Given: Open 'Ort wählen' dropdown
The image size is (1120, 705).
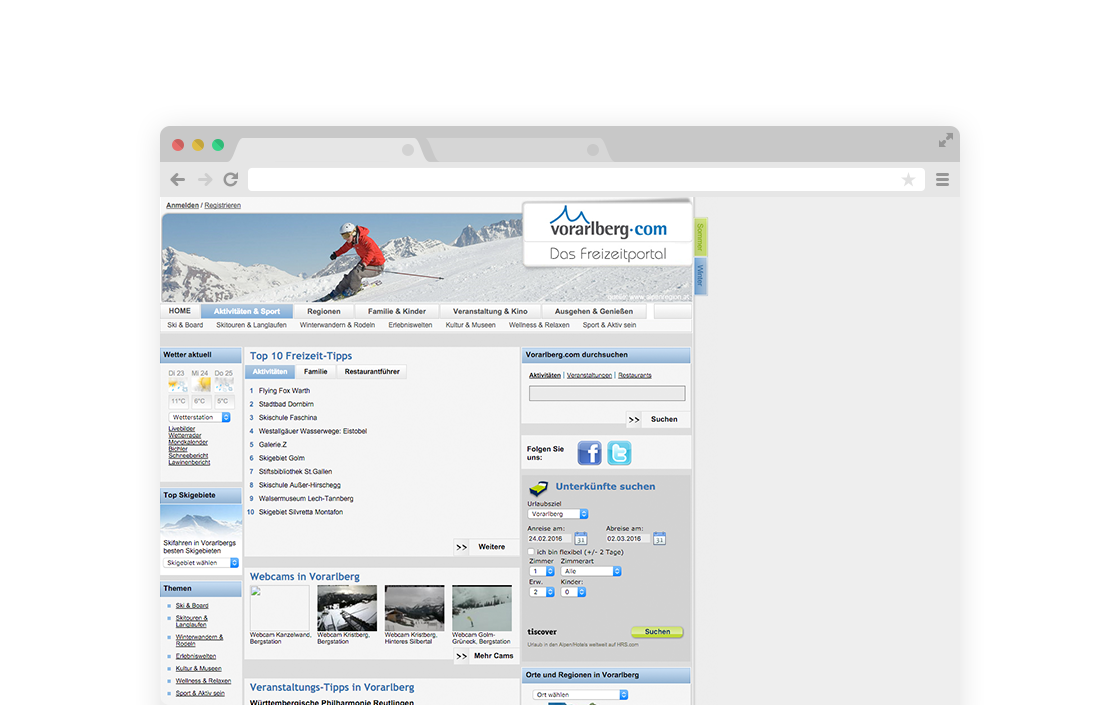Looking at the screenshot, I should click(x=580, y=695).
